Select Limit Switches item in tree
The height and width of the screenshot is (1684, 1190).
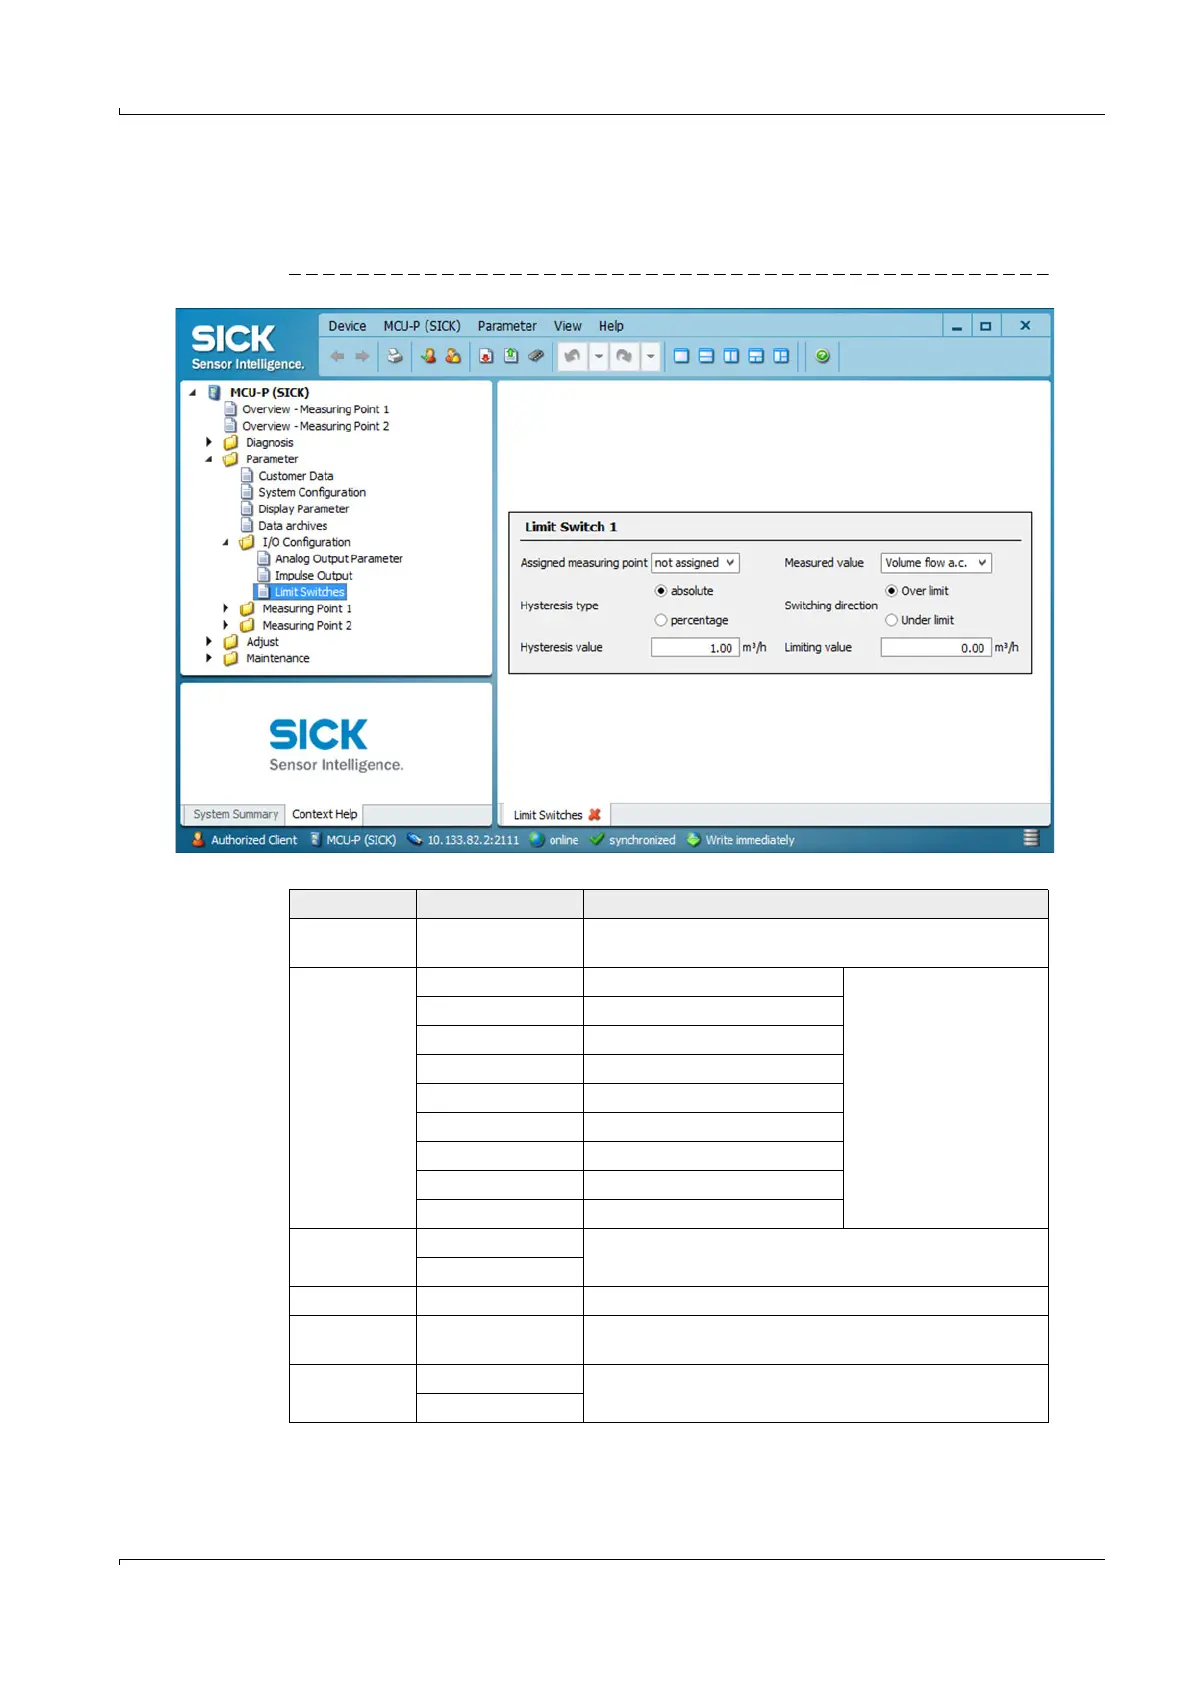[x=309, y=592]
